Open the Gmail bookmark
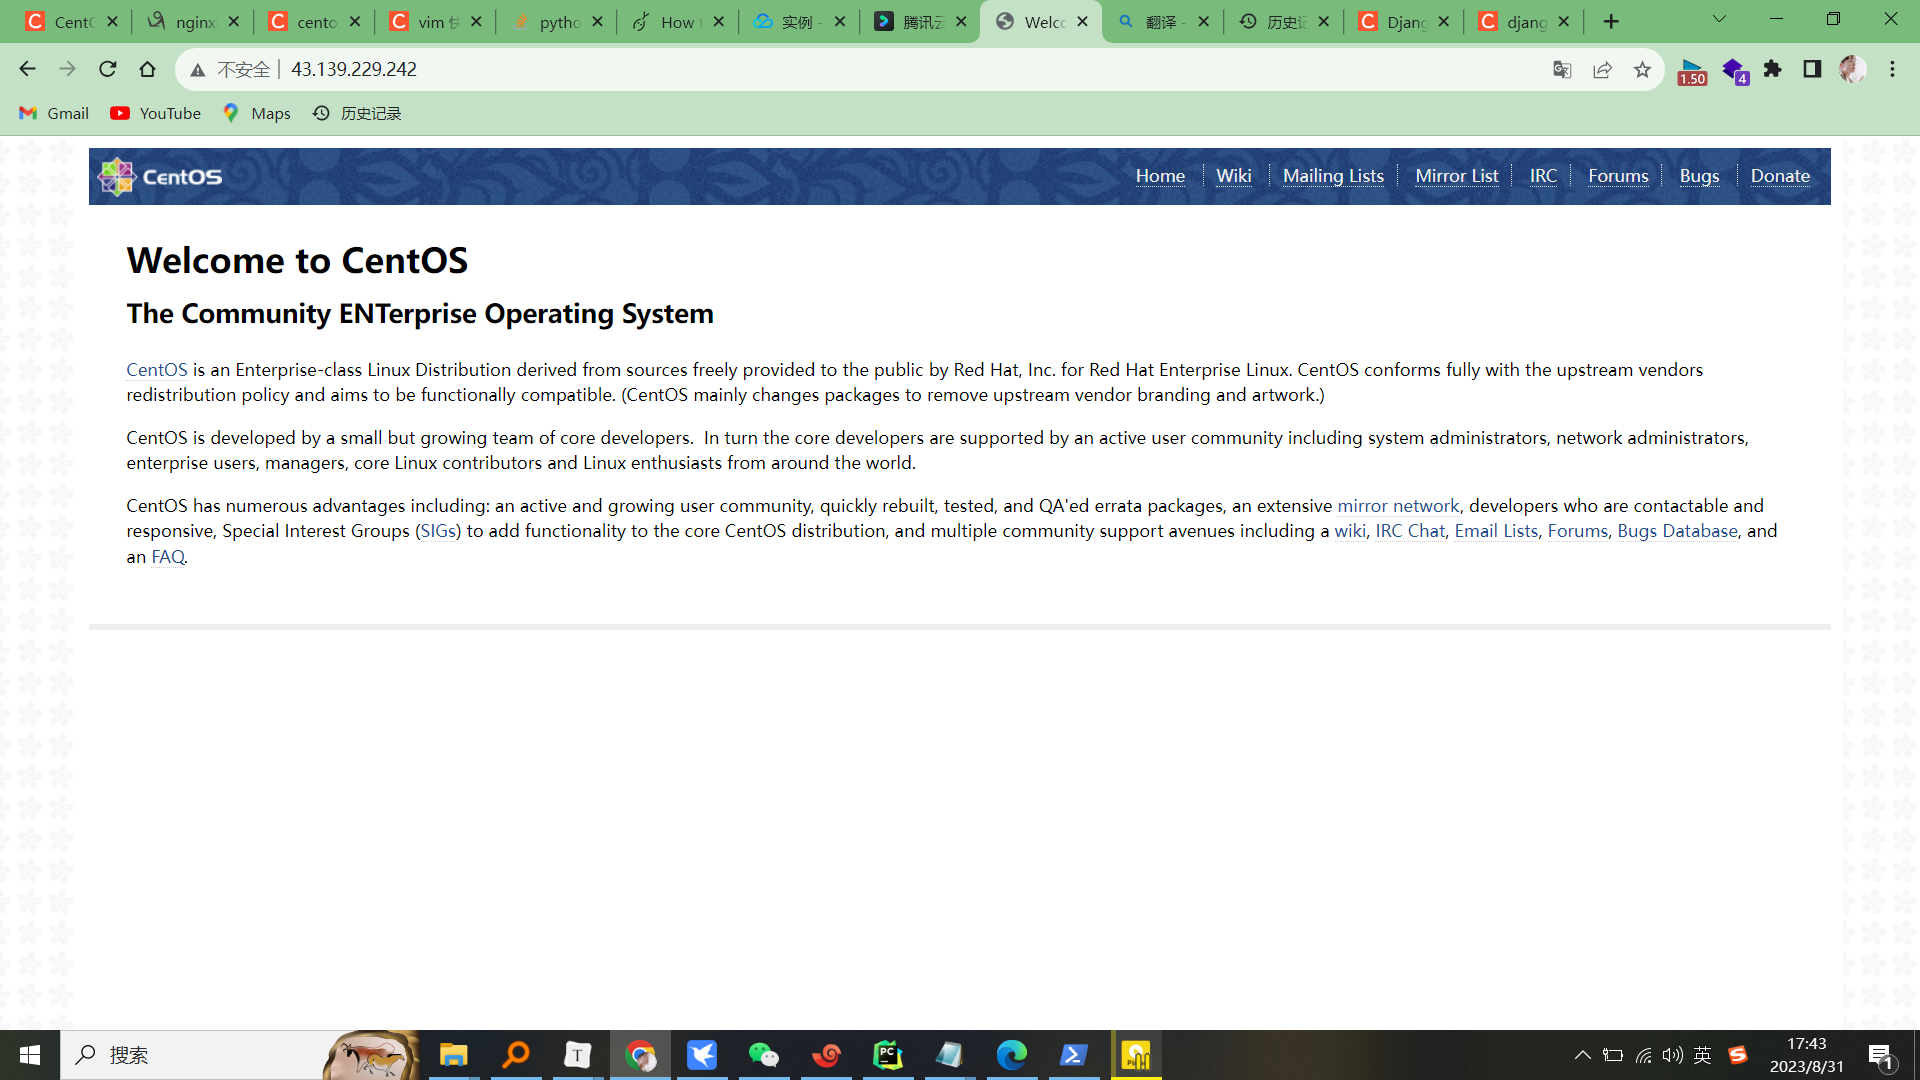The image size is (1920, 1080). coord(54,113)
